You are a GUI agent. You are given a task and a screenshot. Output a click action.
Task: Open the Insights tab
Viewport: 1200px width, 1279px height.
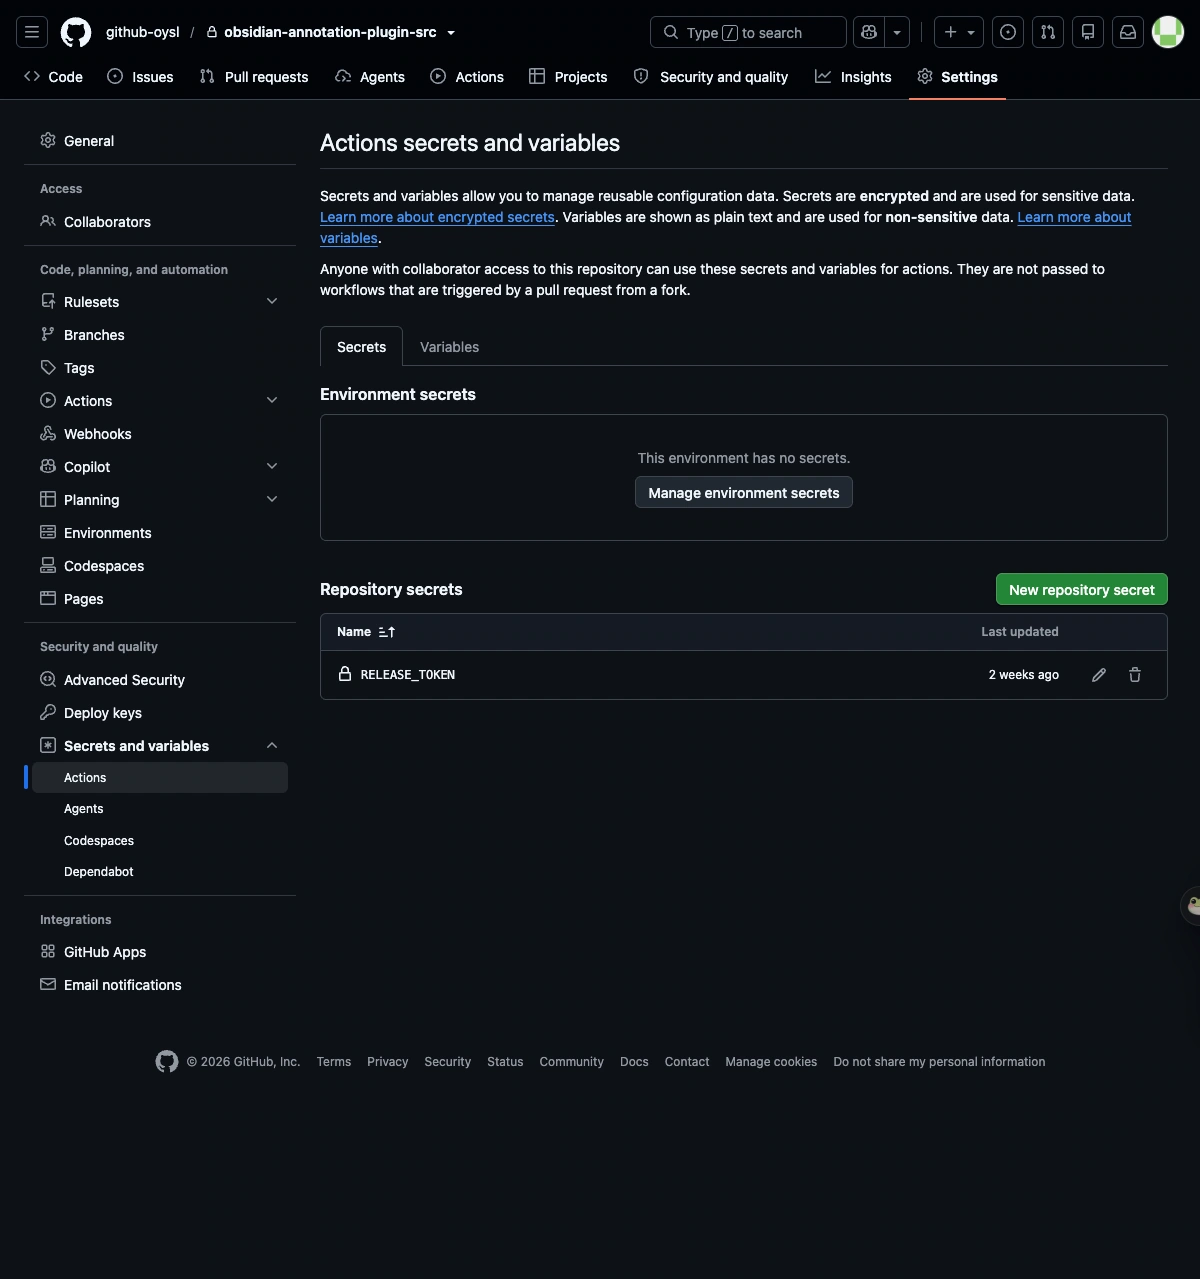(x=853, y=77)
